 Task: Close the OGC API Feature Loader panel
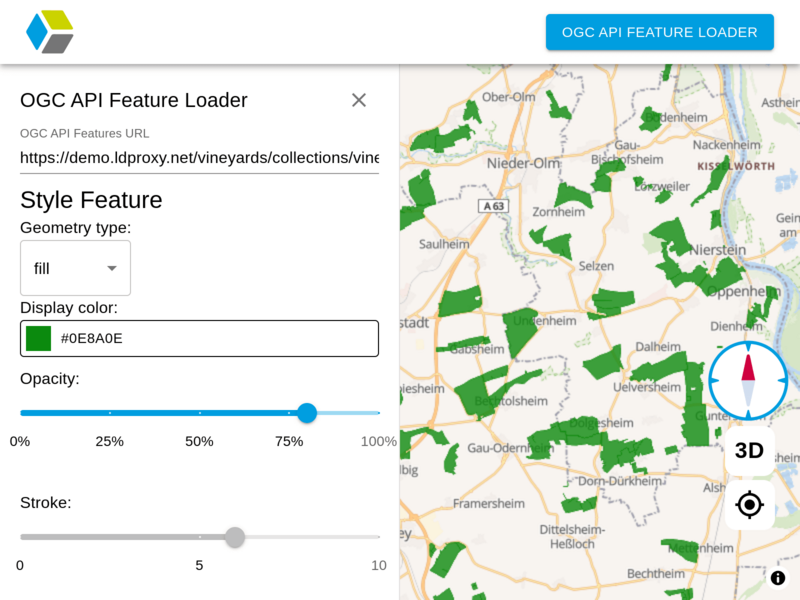pyautogui.click(x=359, y=100)
